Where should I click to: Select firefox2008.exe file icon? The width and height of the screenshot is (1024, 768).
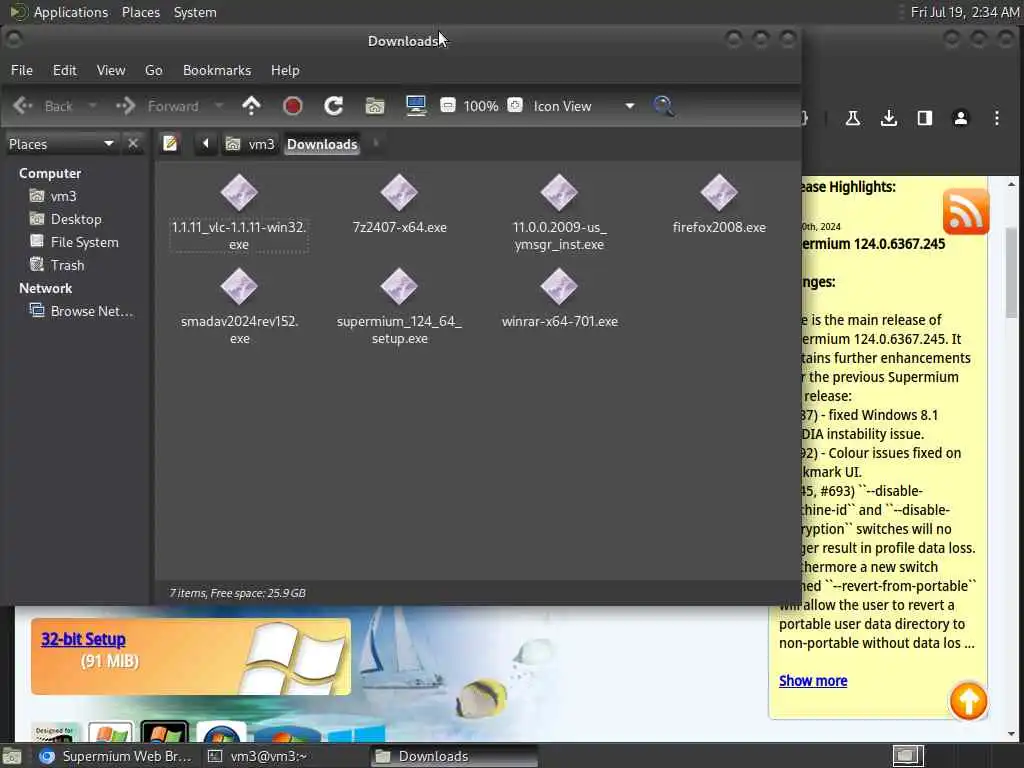pos(719,193)
